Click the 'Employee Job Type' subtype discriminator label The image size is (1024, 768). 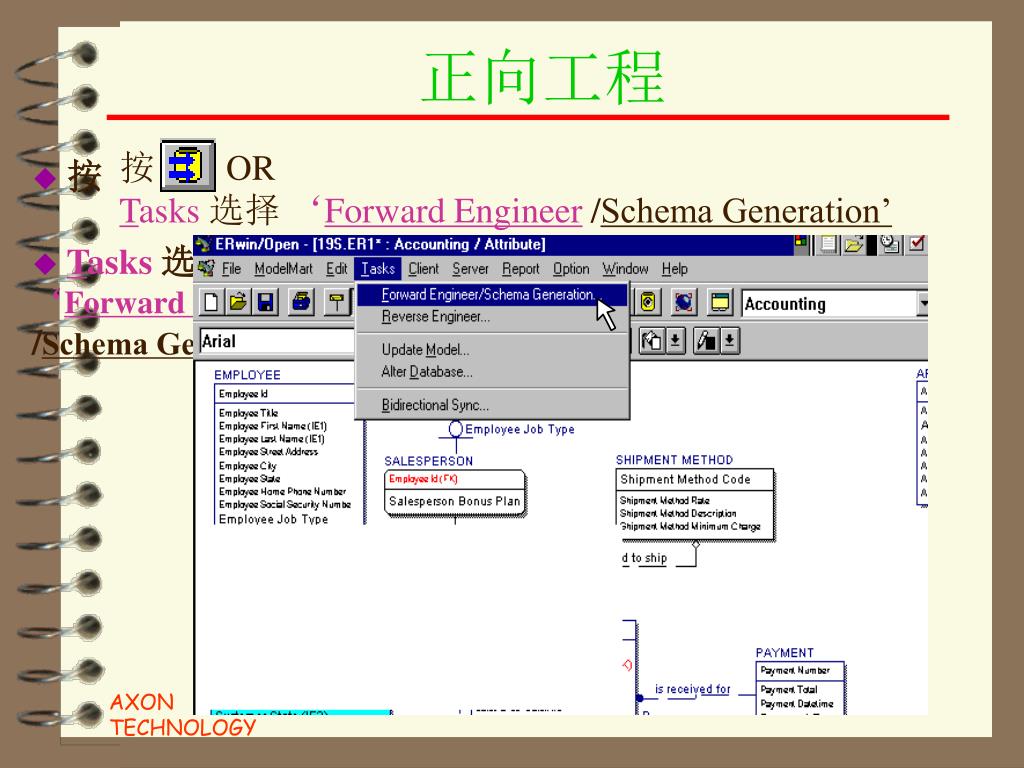tap(520, 430)
